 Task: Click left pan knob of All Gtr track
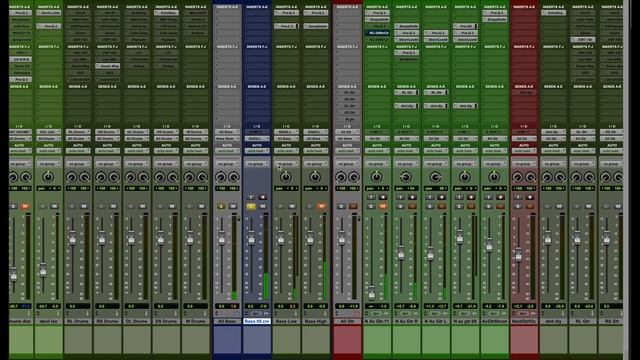pos(341,177)
